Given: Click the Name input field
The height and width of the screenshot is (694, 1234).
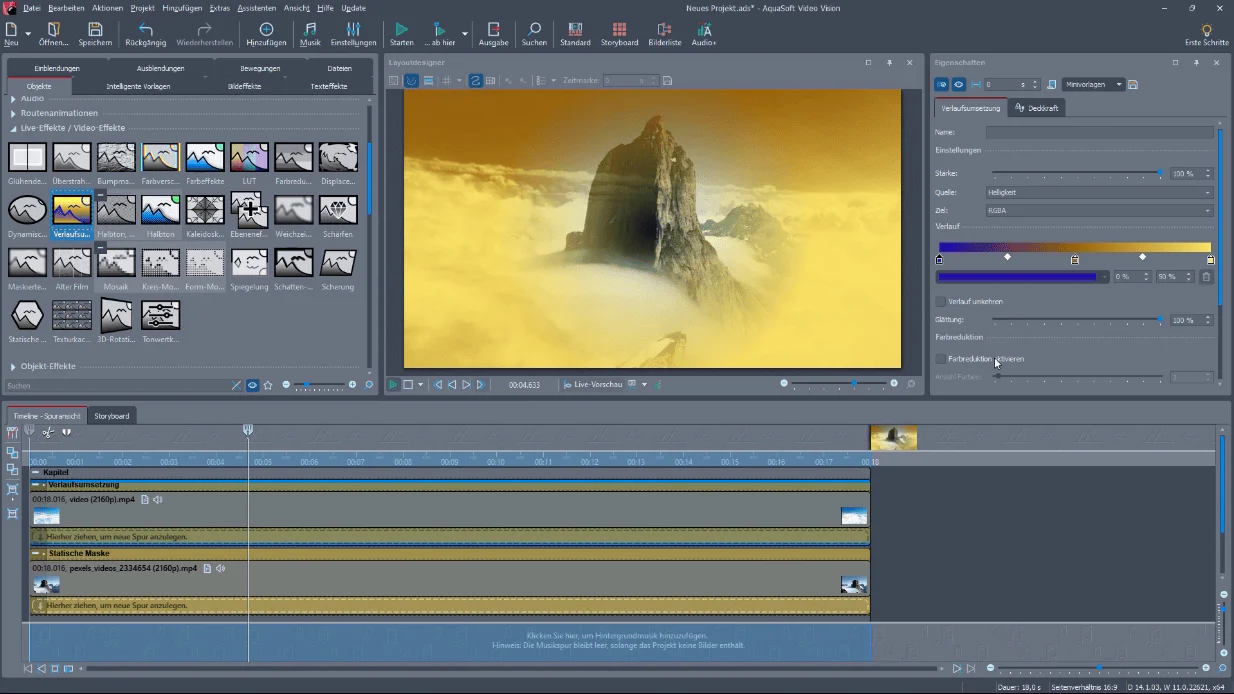Looking at the screenshot, I should point(1099,132).
